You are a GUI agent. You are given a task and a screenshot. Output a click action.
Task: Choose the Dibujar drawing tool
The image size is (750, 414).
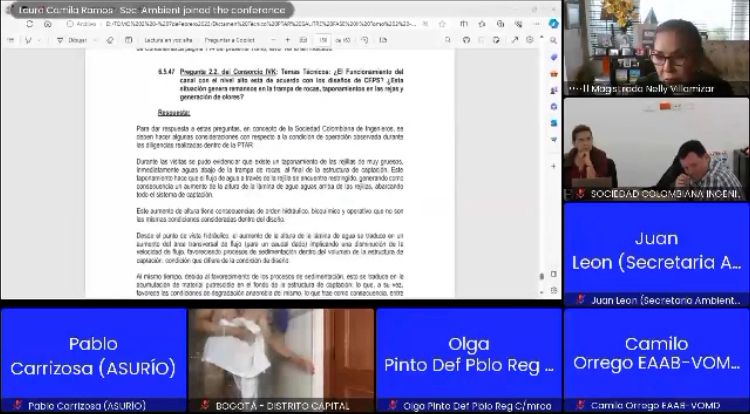click(x=73, y=41)
